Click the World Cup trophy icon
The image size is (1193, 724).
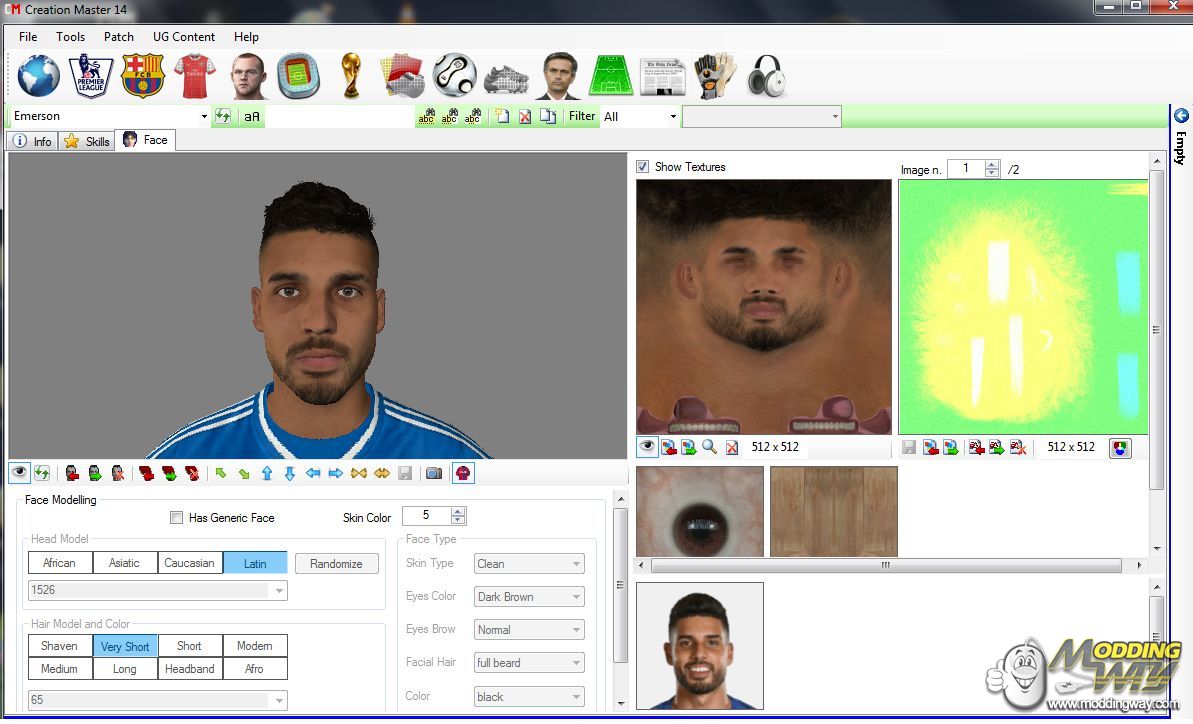(350, 76)
